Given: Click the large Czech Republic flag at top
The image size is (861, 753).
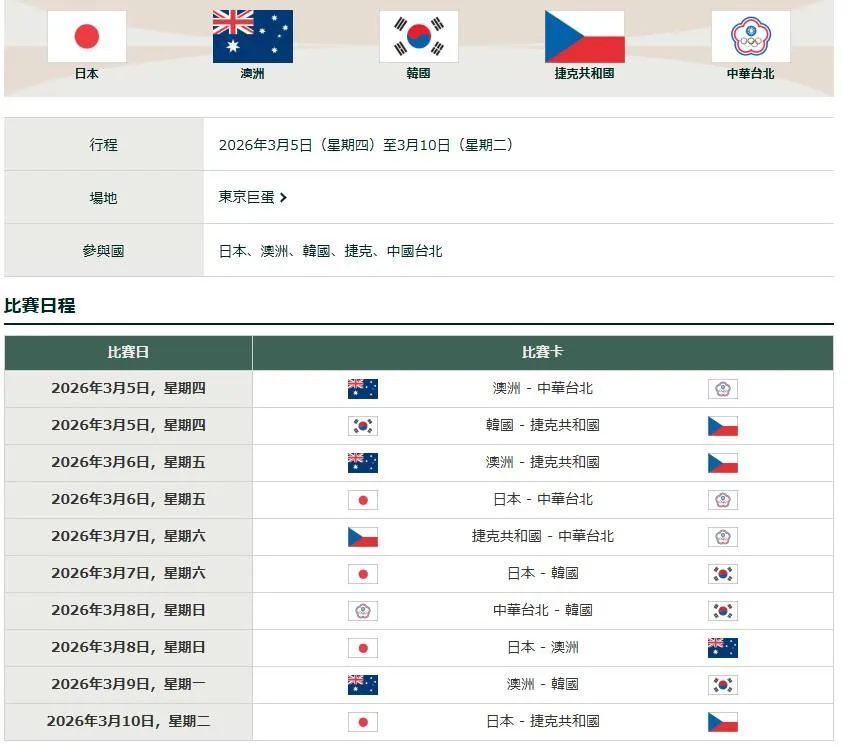Looking at the screenshot, I should [x=584, y=36].
